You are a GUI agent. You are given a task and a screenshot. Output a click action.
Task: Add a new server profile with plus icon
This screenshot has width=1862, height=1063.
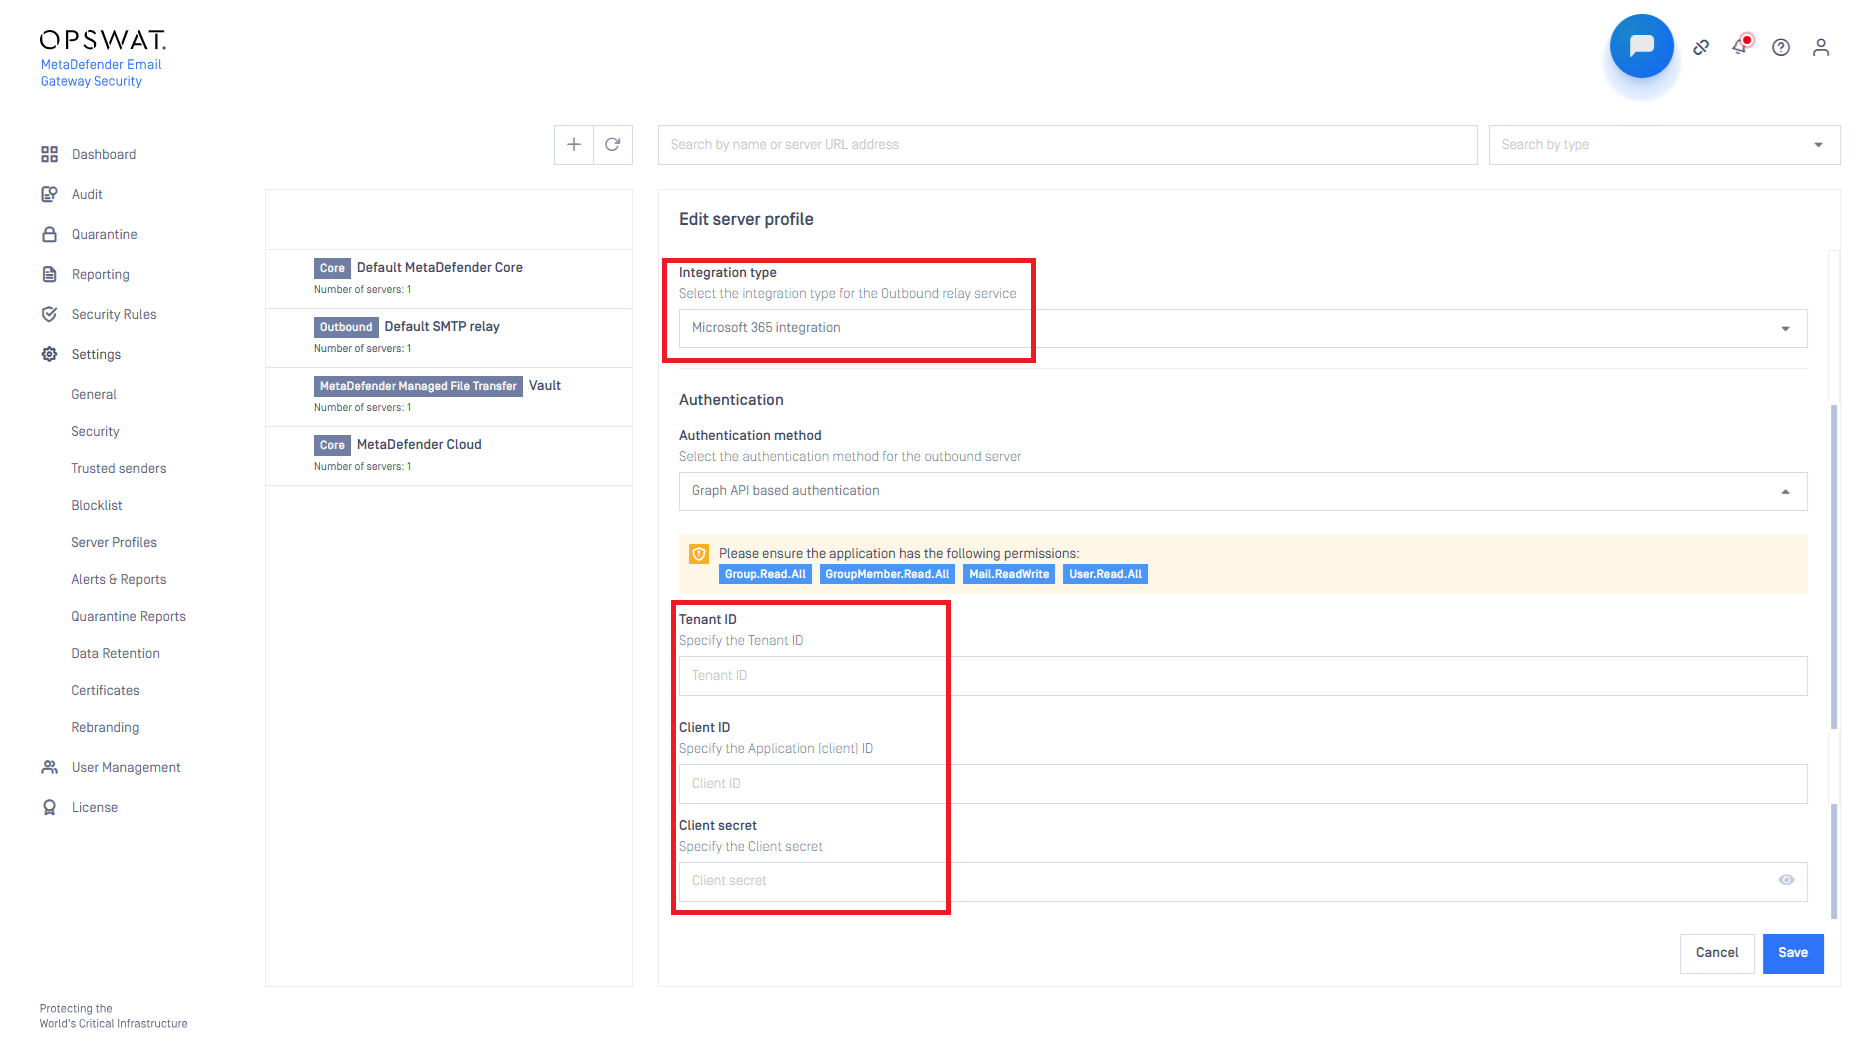574,145
